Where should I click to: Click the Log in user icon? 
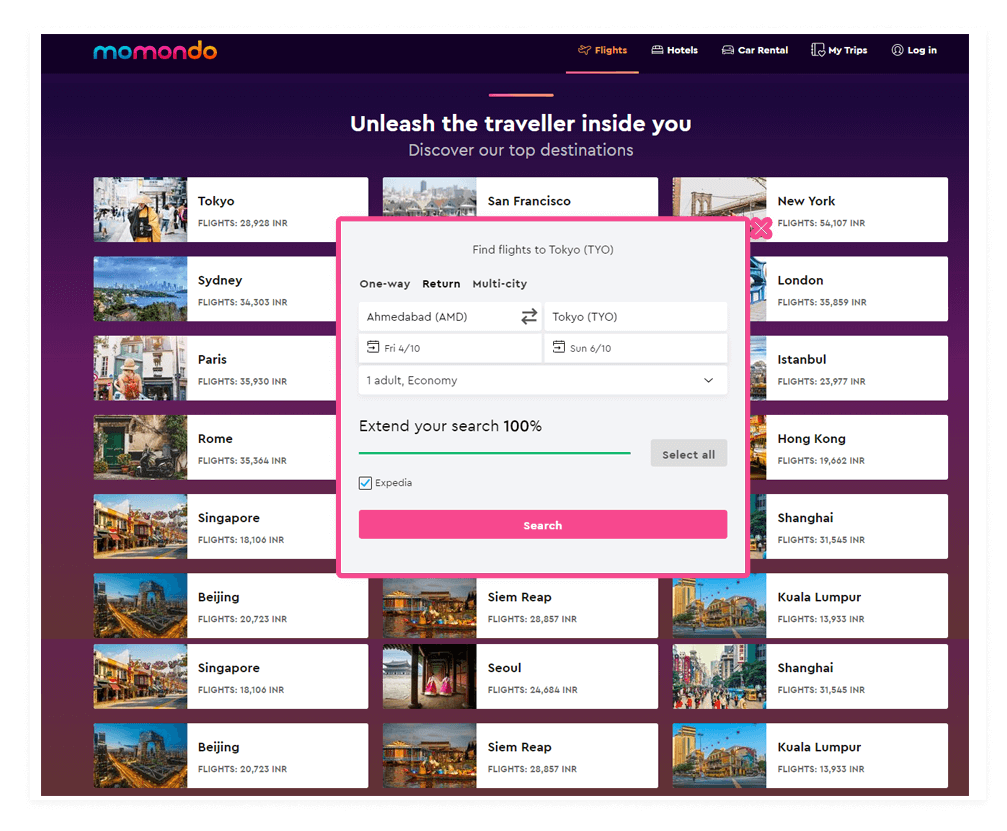897,50
